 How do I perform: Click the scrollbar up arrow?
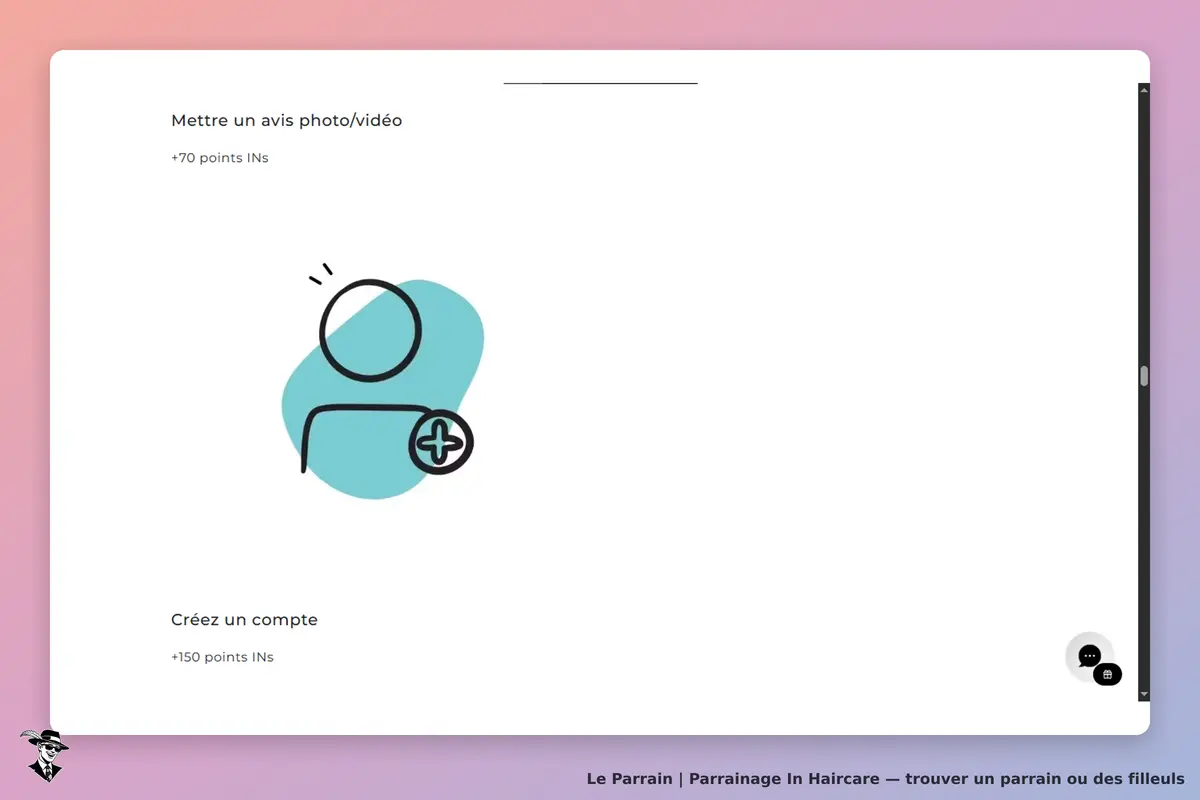pyautogui.click(x=1144, y=89)
